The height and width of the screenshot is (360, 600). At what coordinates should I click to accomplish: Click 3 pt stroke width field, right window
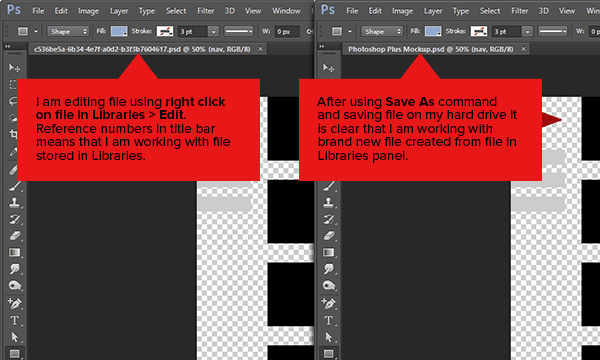coord(507,31)
